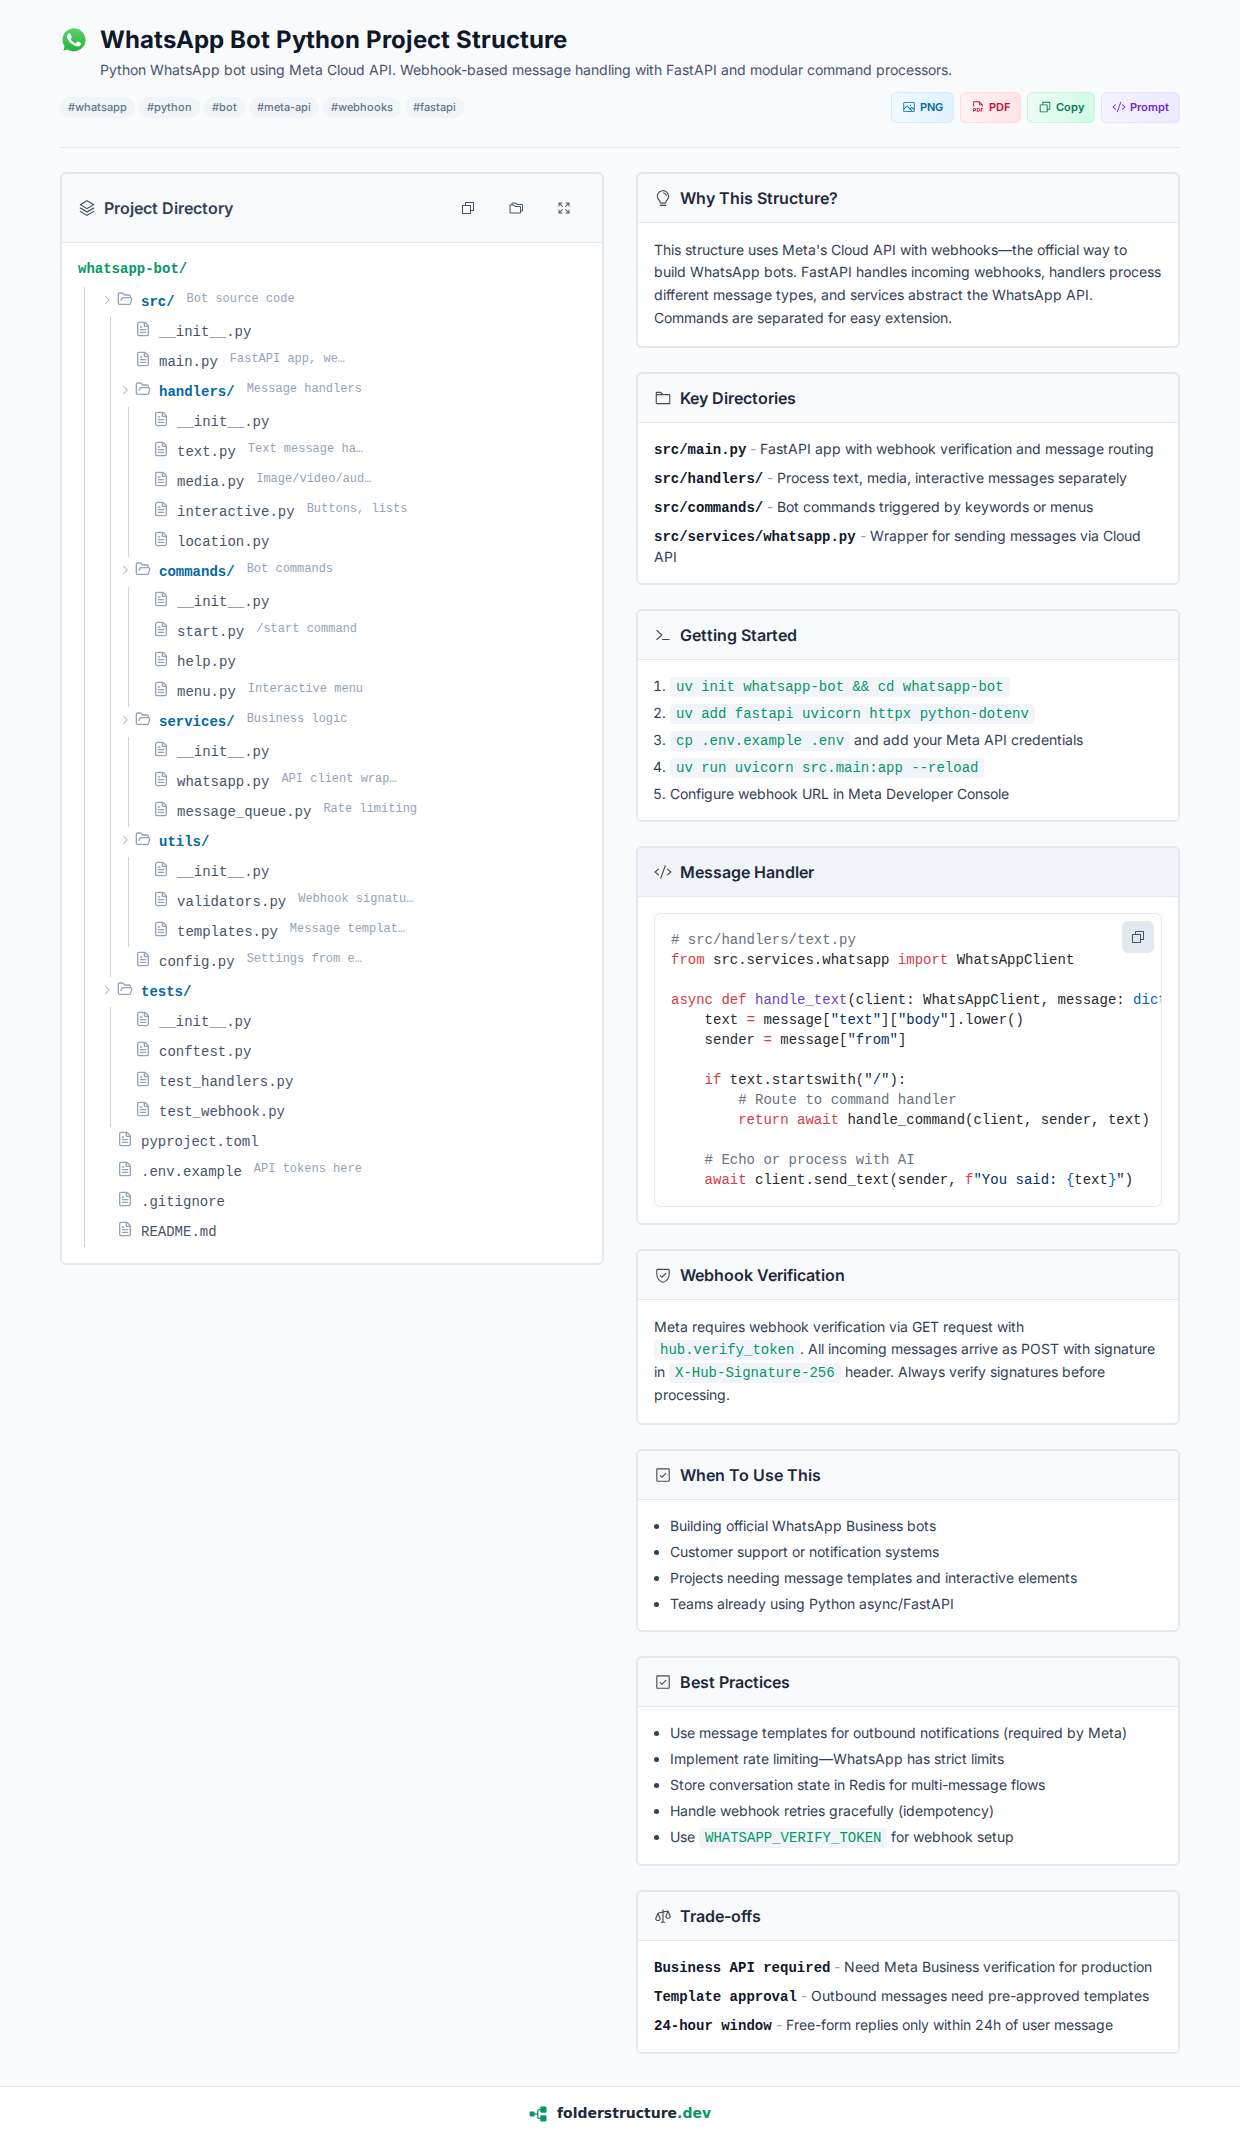Click the copy icon in Project Directory header
The height and width of the screenshot is (2140, 1240).
point(468,208)
